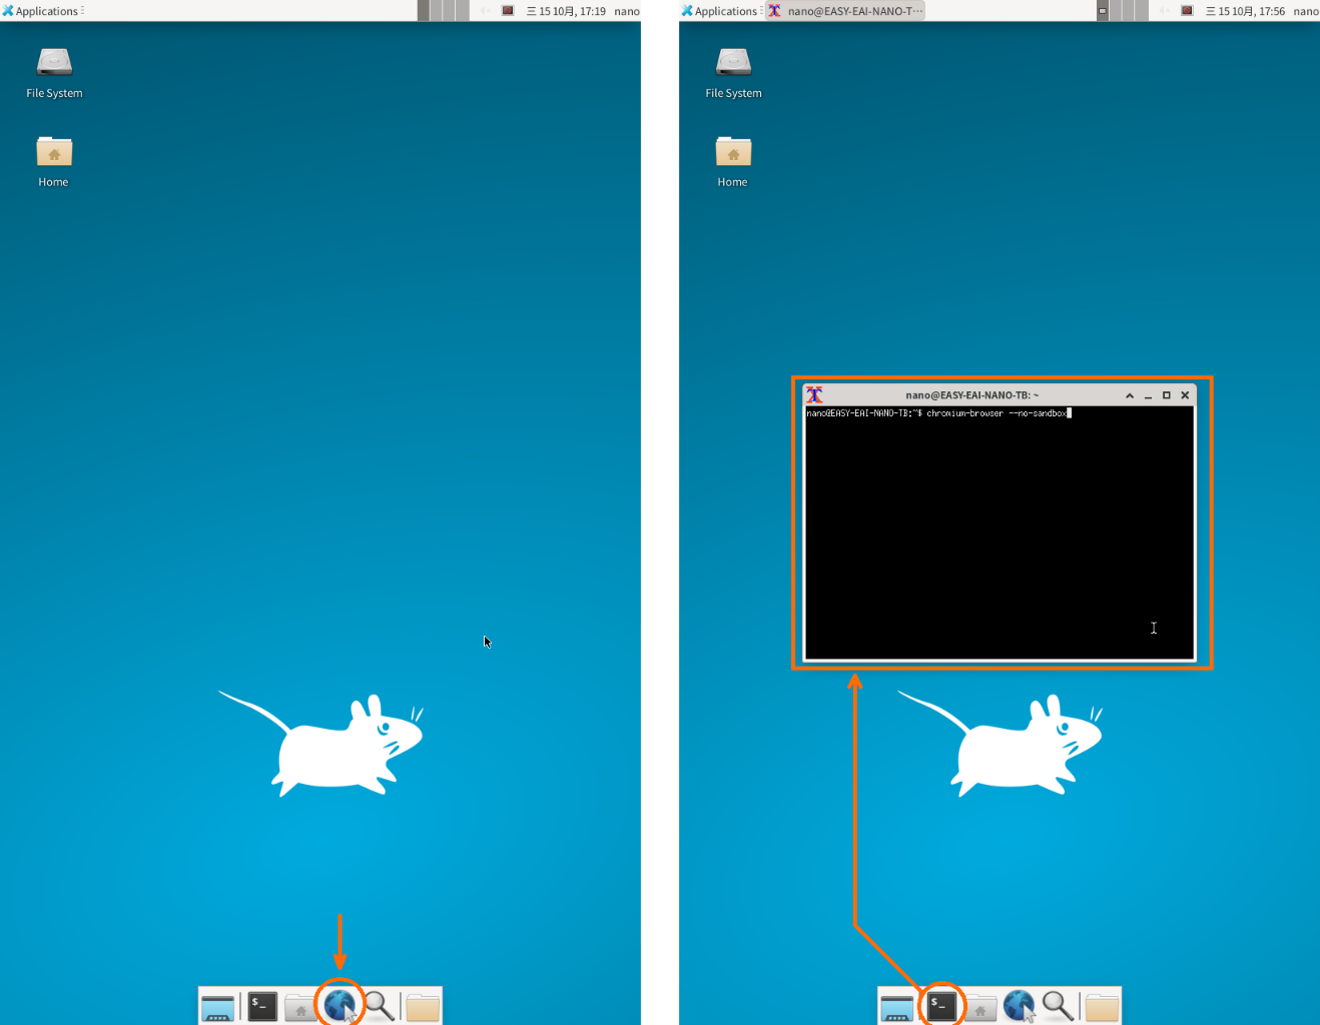Select nano@EASY-EAI-NANO-T taskbar window button
Image resolution: width=1320 pixels, height=1025 pixels.
coord(845,11)
